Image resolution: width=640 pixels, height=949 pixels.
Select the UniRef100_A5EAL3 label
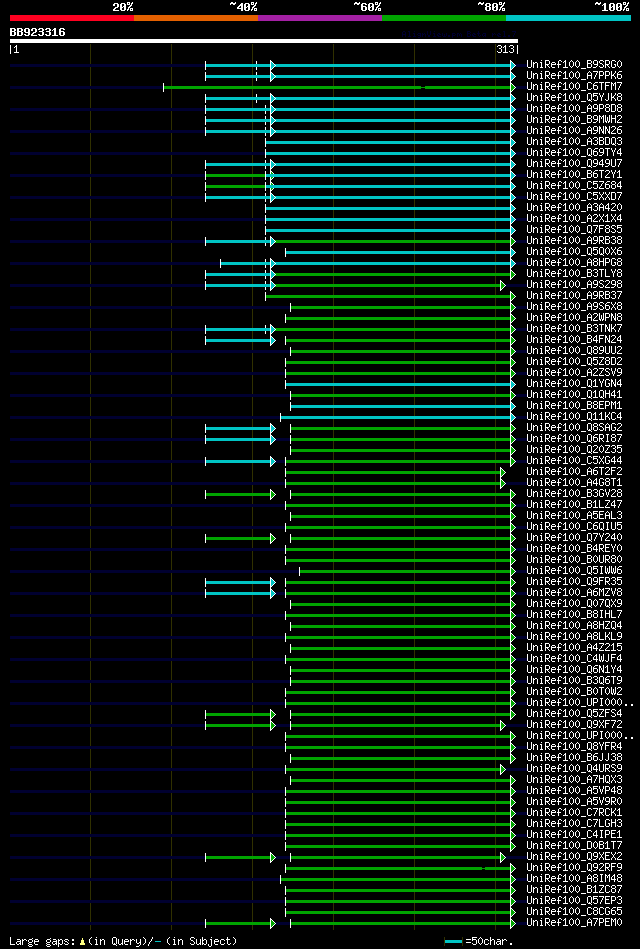[x=575, y=516]
